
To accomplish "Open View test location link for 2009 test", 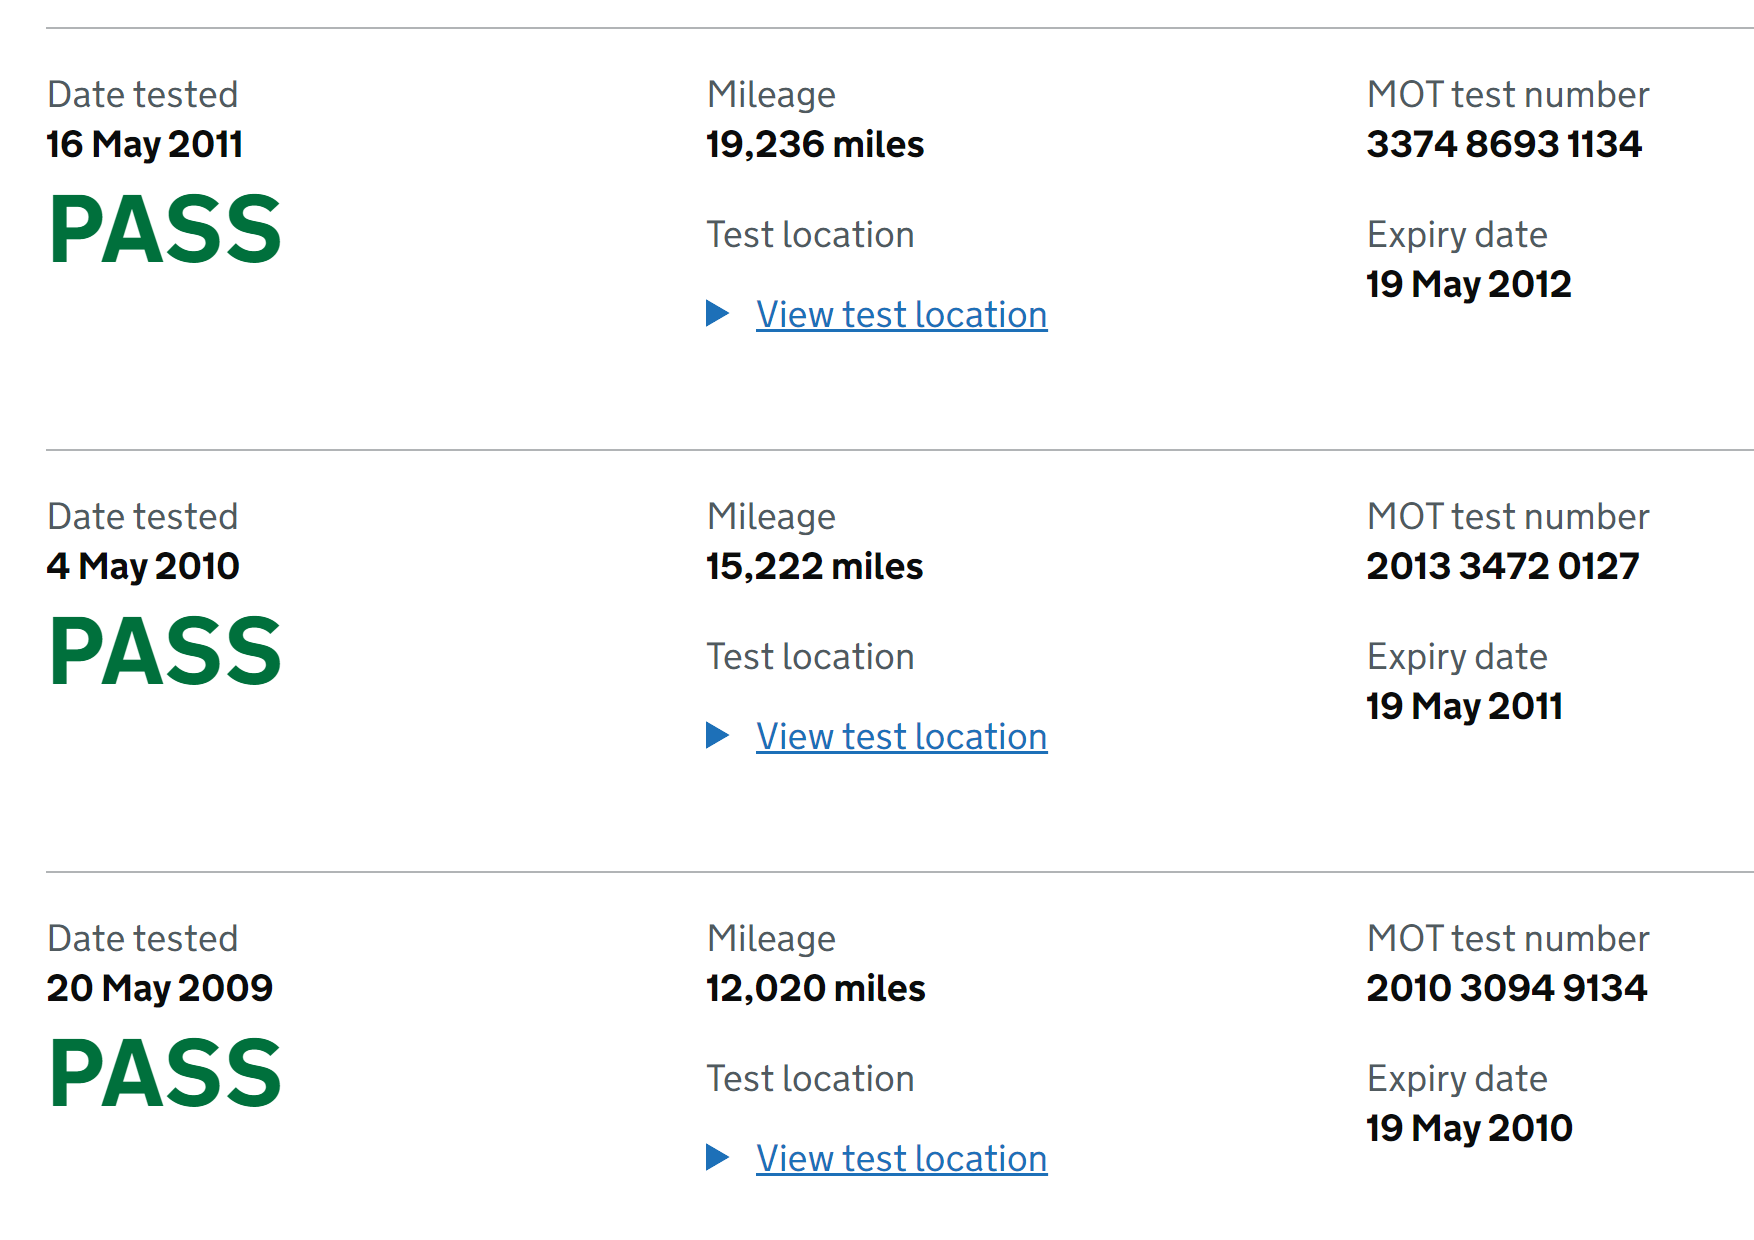I will click(901, 1159).
